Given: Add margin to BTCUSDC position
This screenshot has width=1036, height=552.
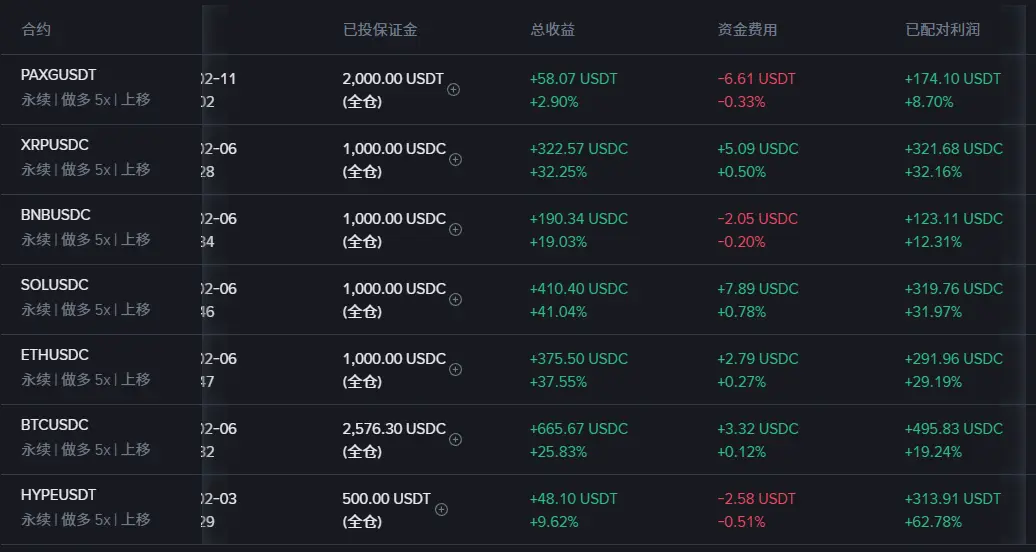Looking at the screenshot, I should pos(455,439).
